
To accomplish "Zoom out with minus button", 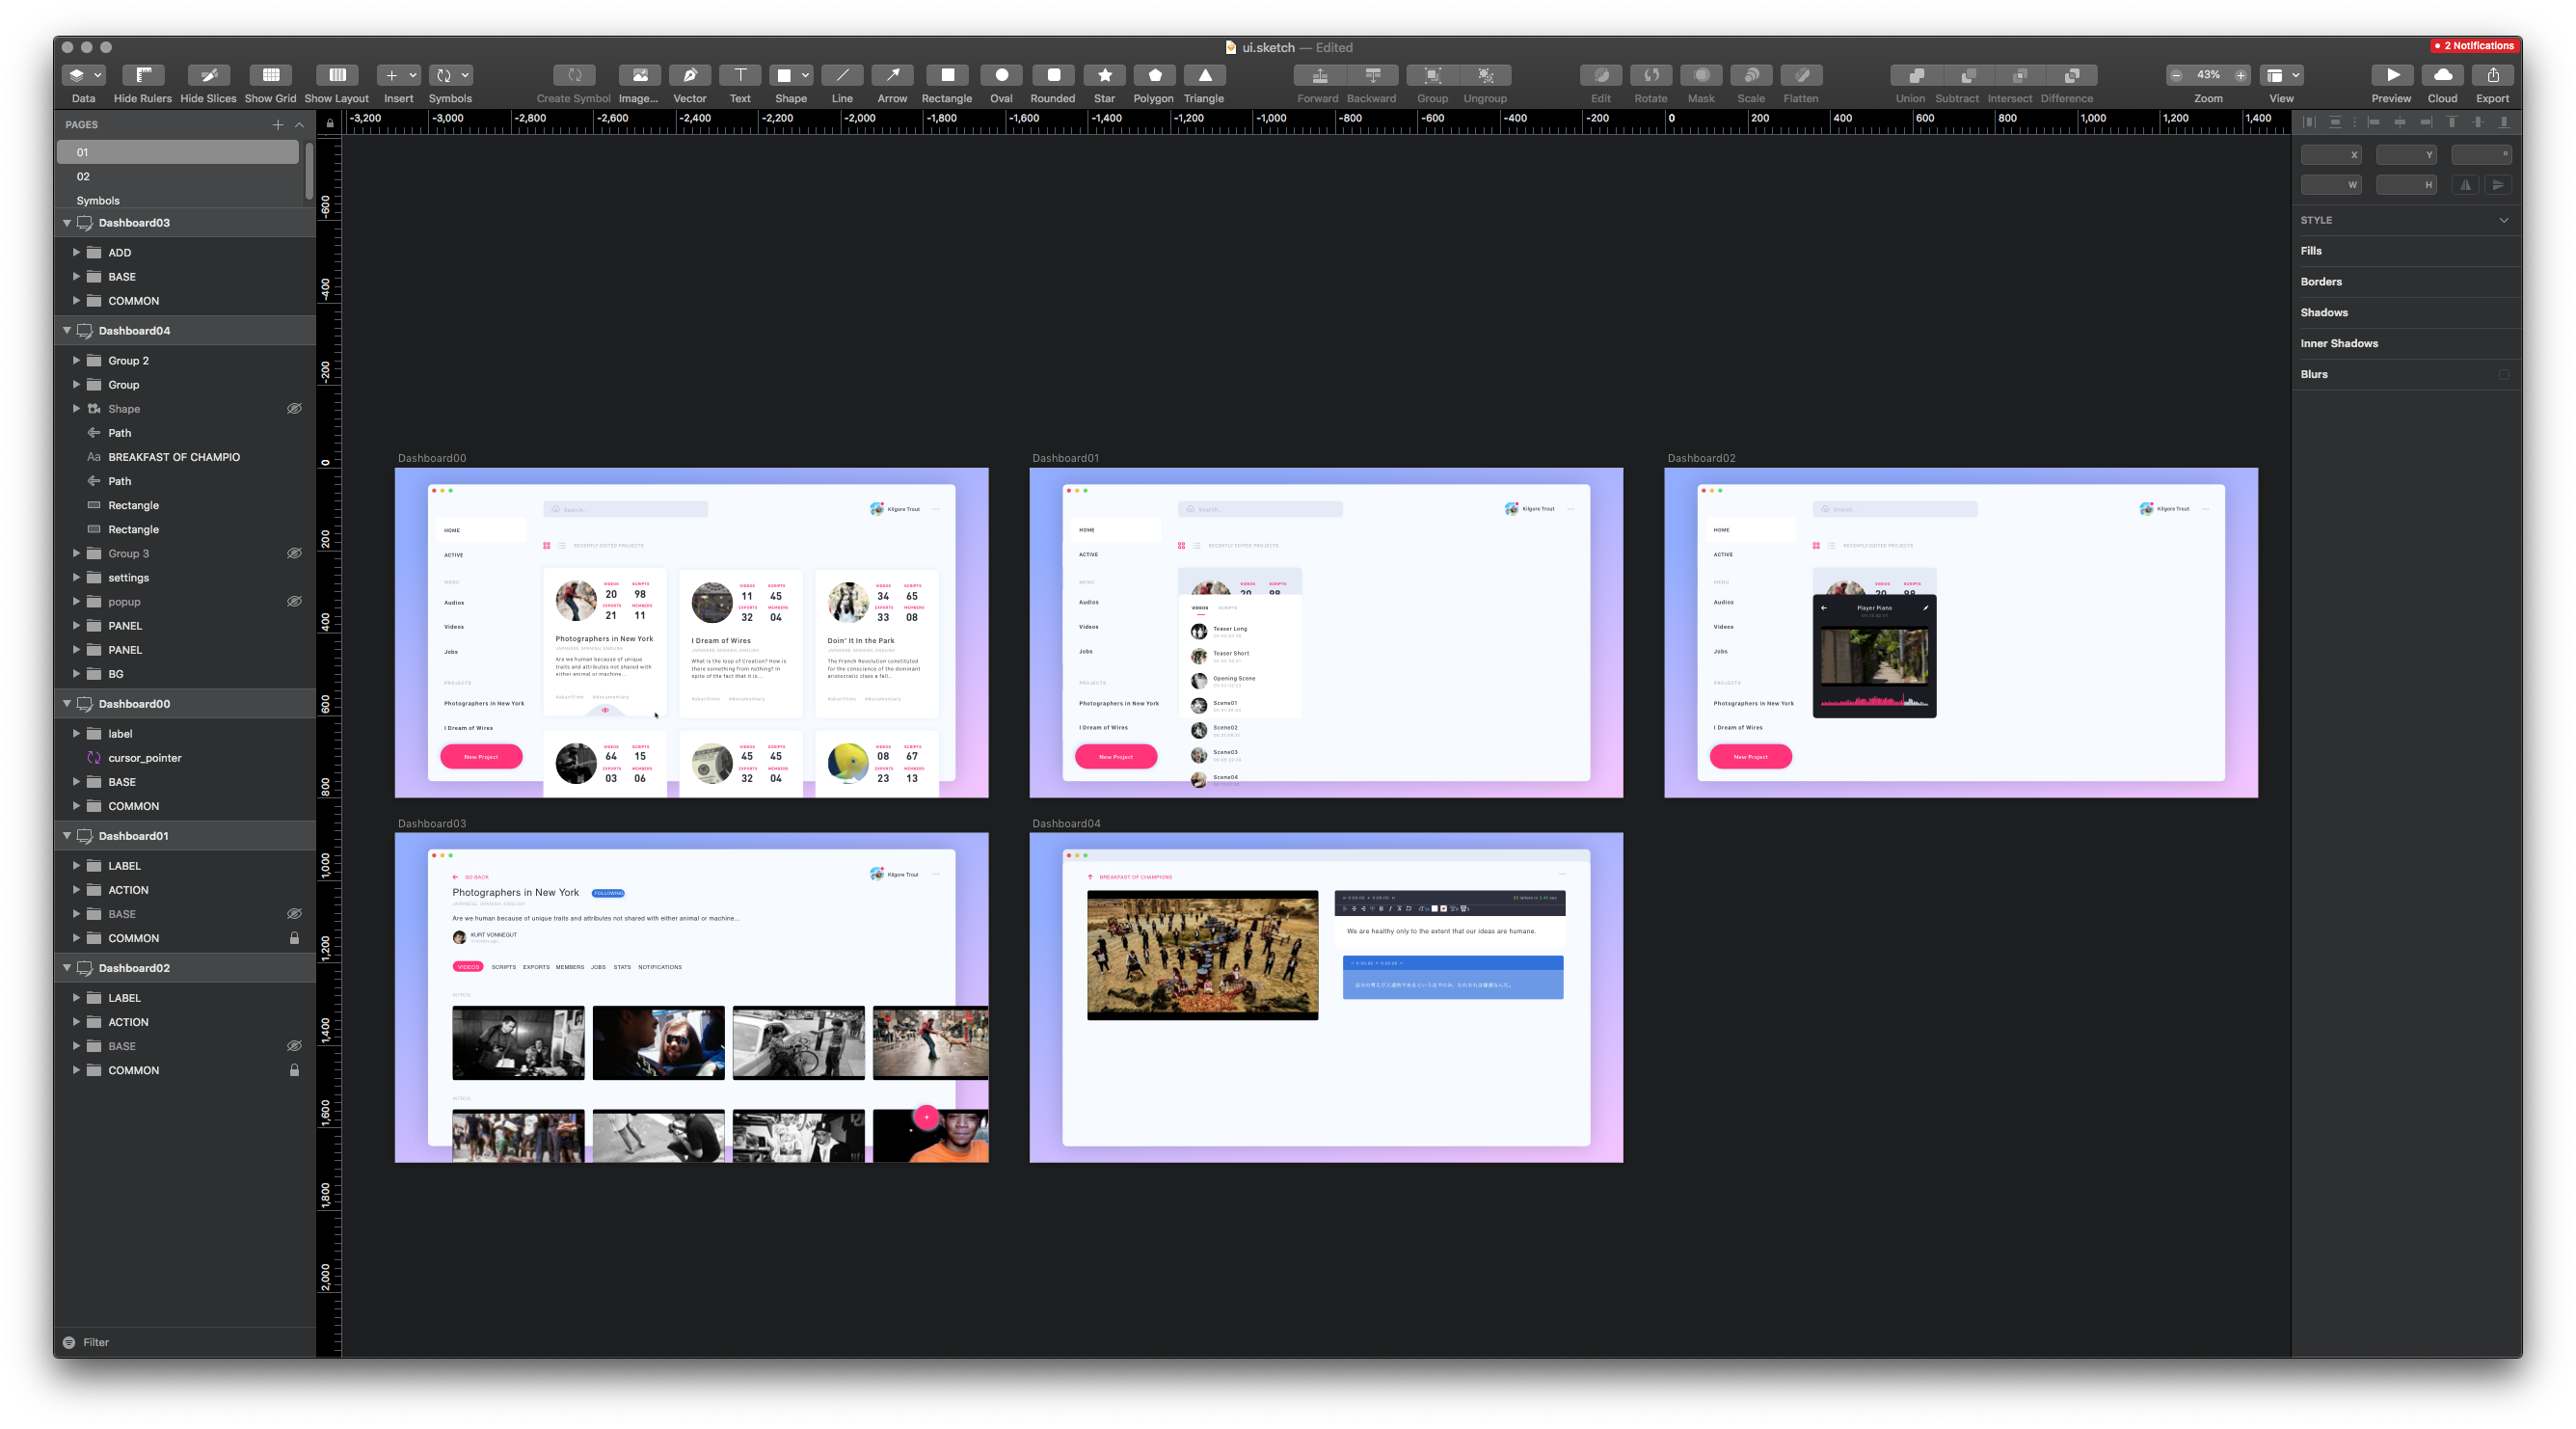I will 2176,75.
